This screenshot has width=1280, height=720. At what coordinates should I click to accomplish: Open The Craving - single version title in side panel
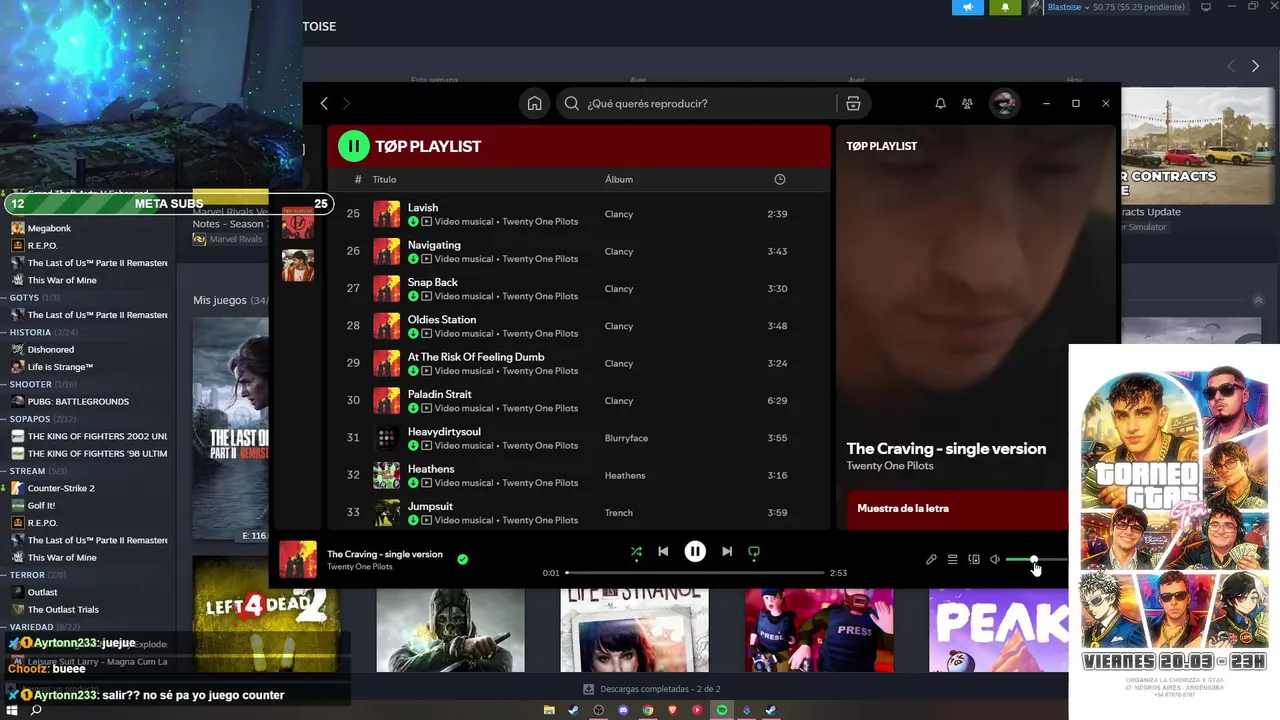point(946,449)
